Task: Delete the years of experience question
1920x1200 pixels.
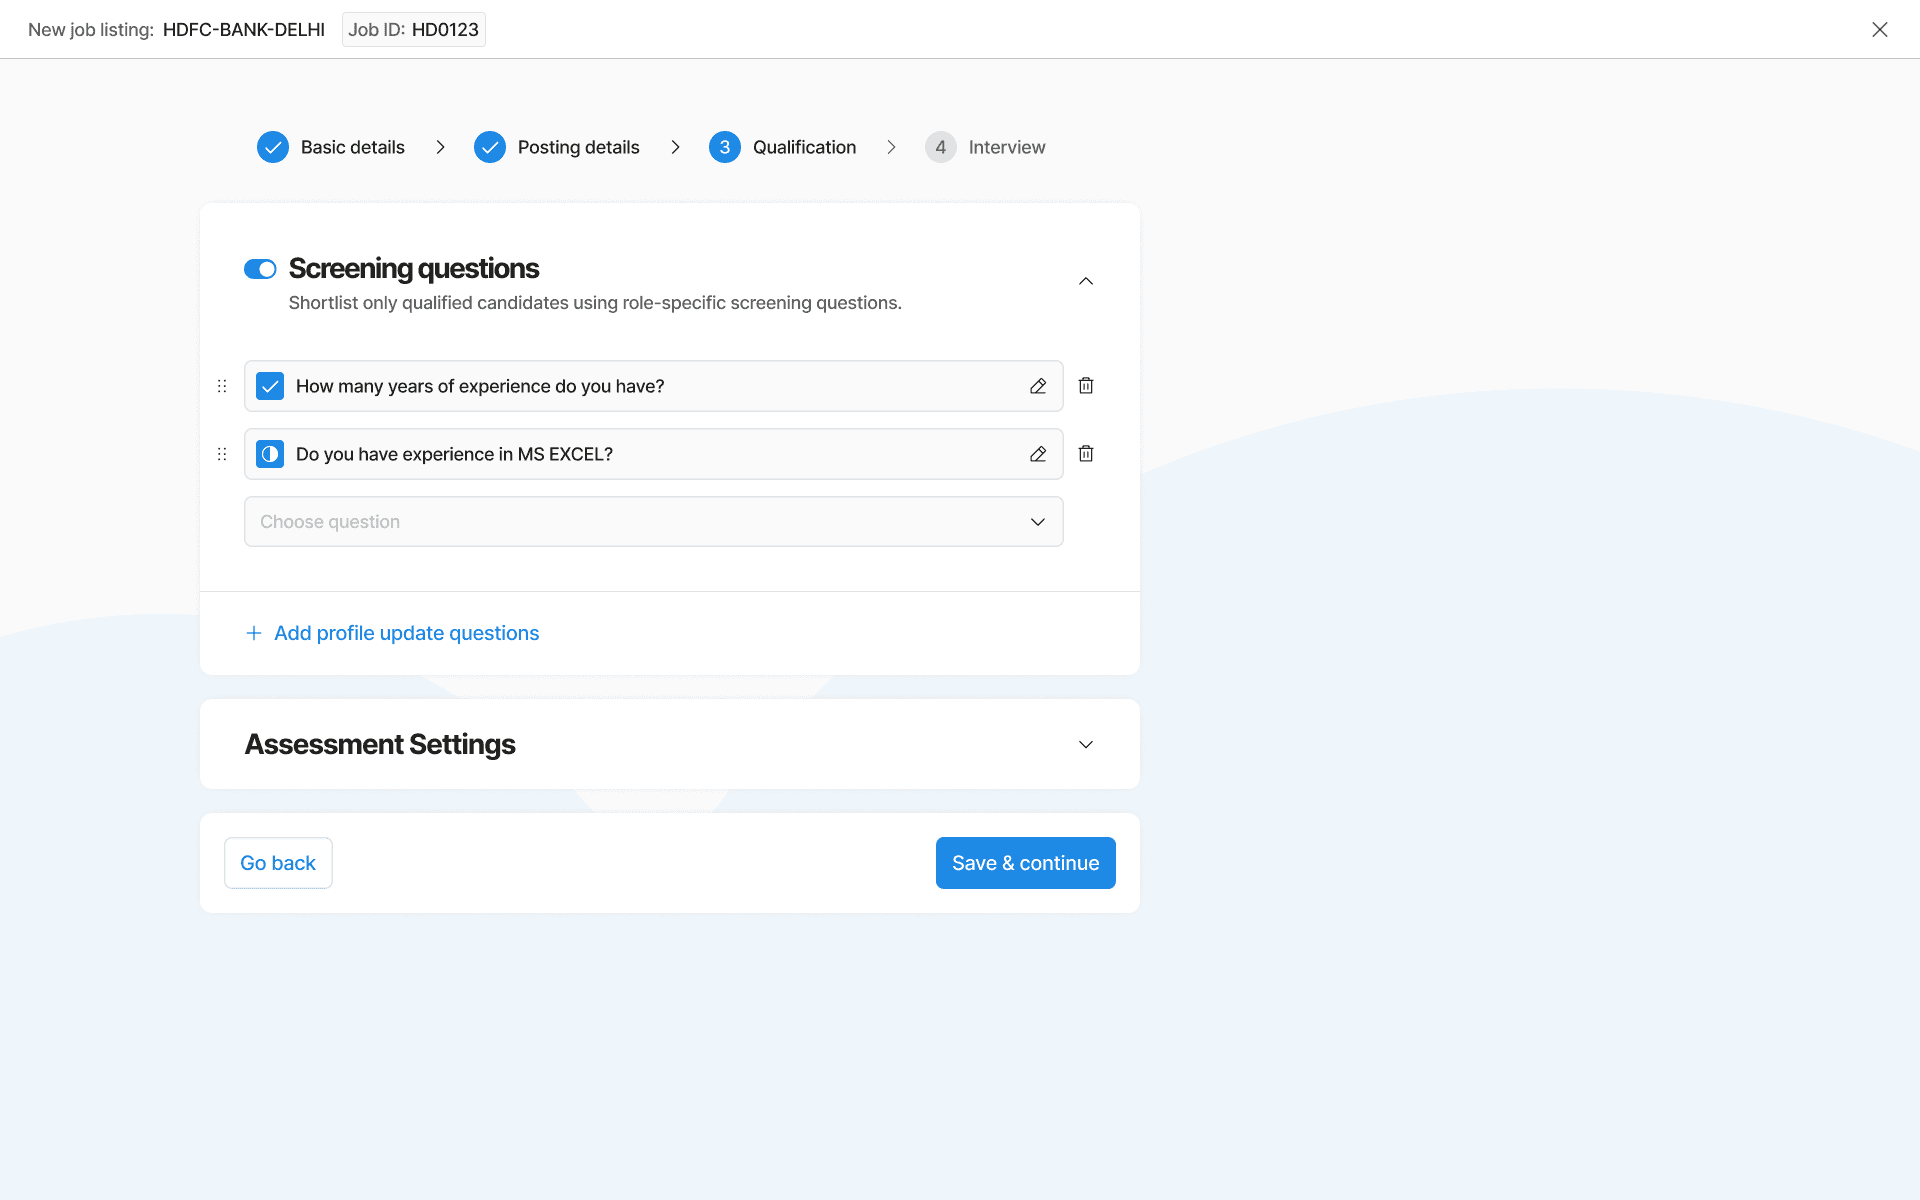Action: click(1086, 386)
